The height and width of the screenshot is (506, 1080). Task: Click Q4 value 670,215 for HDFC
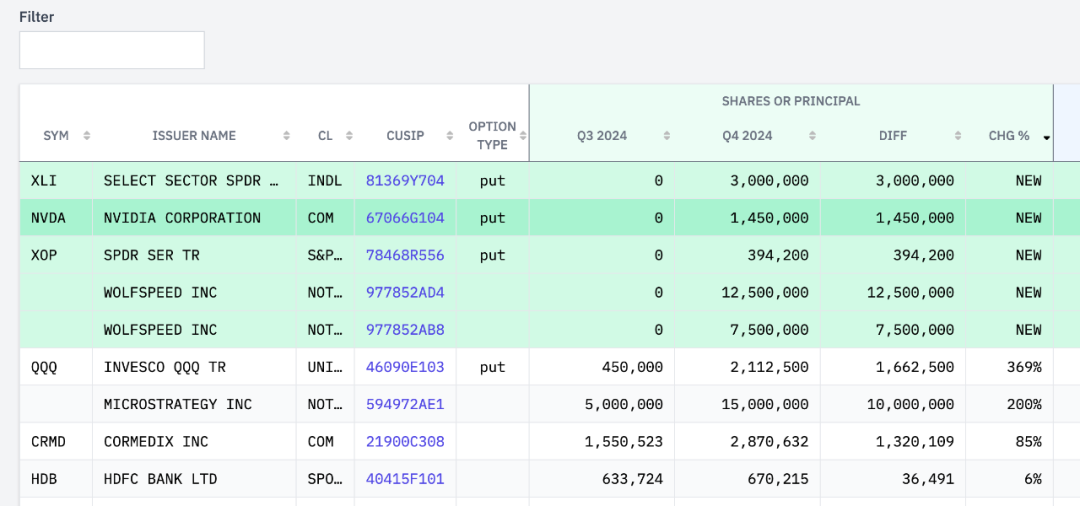click(x=778, y=478)
